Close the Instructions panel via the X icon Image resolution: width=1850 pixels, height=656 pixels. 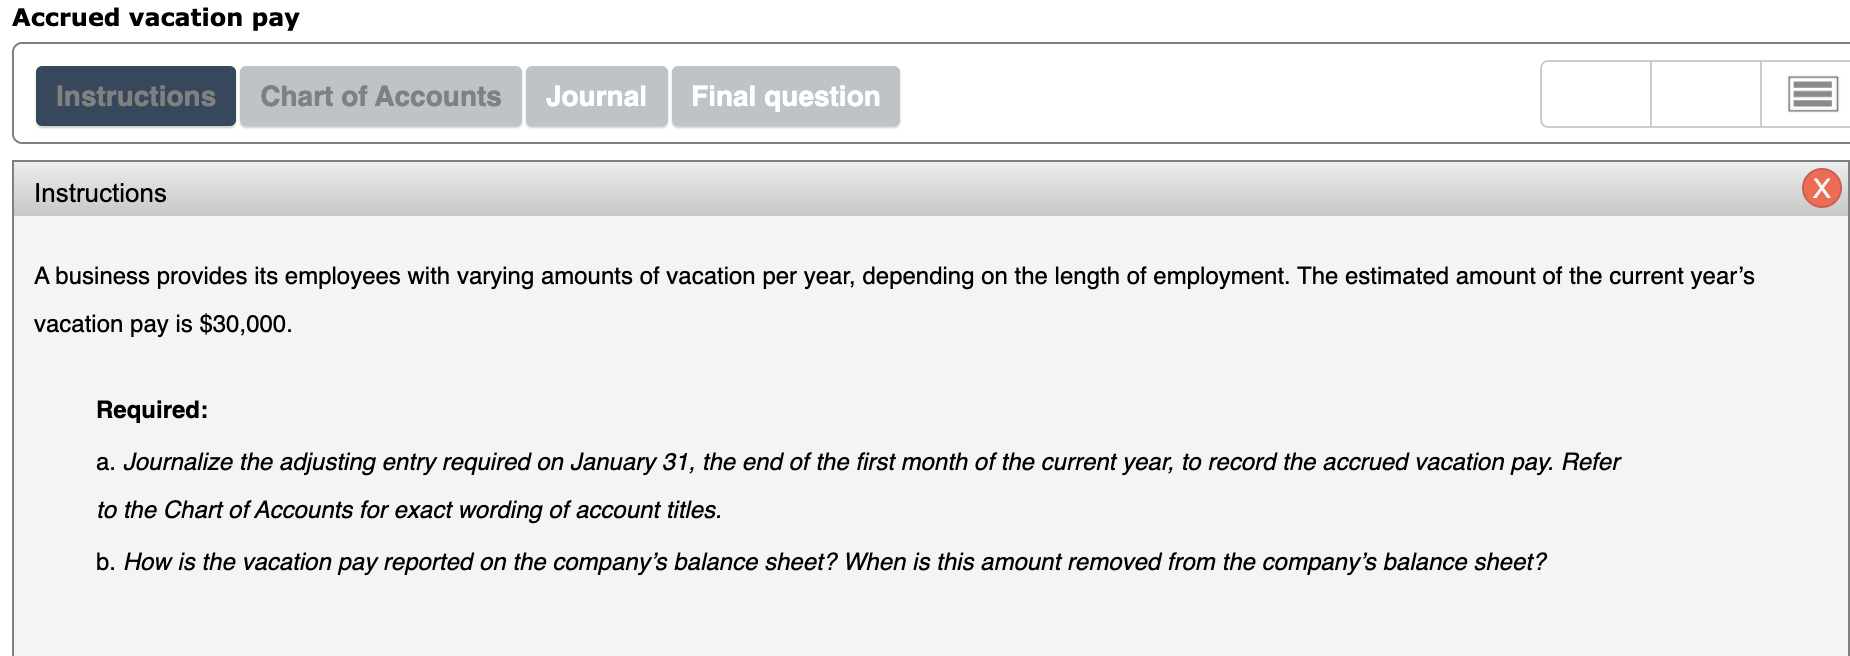tap(1821, 188)
